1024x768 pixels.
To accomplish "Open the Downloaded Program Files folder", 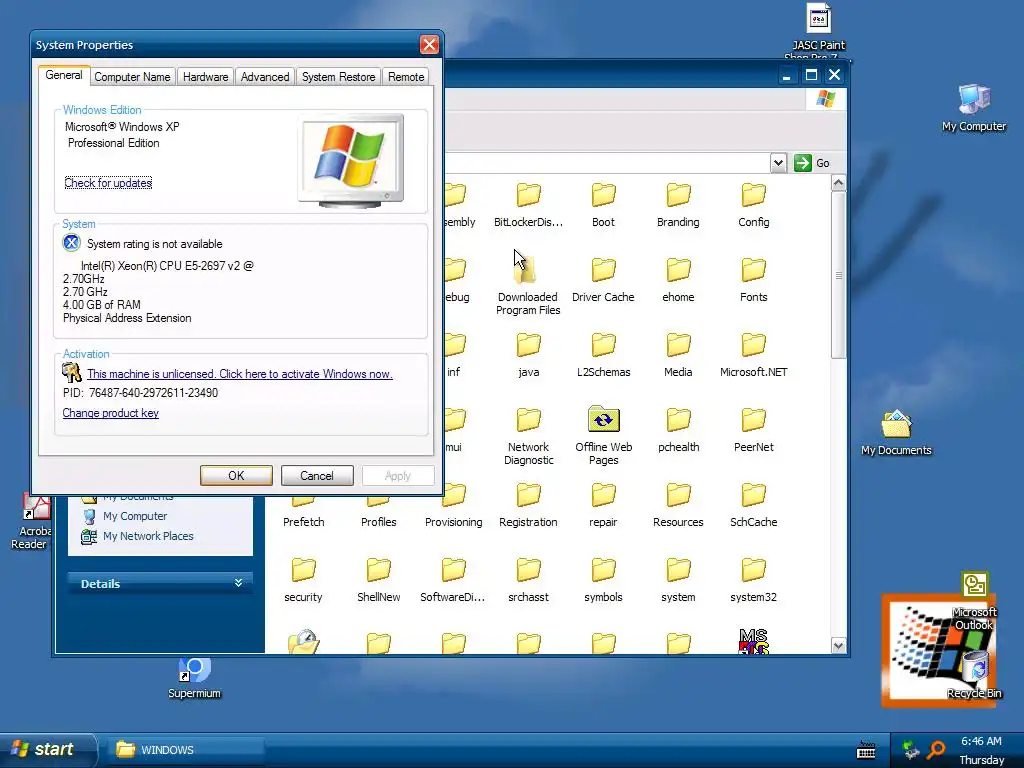I will pyautogui.click(x=528, y=286).
